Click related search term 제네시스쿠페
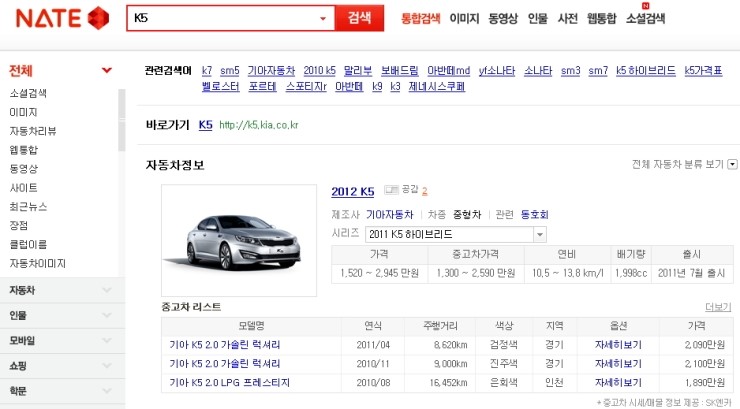Screen dimensions: 740x409 [437, 87]
